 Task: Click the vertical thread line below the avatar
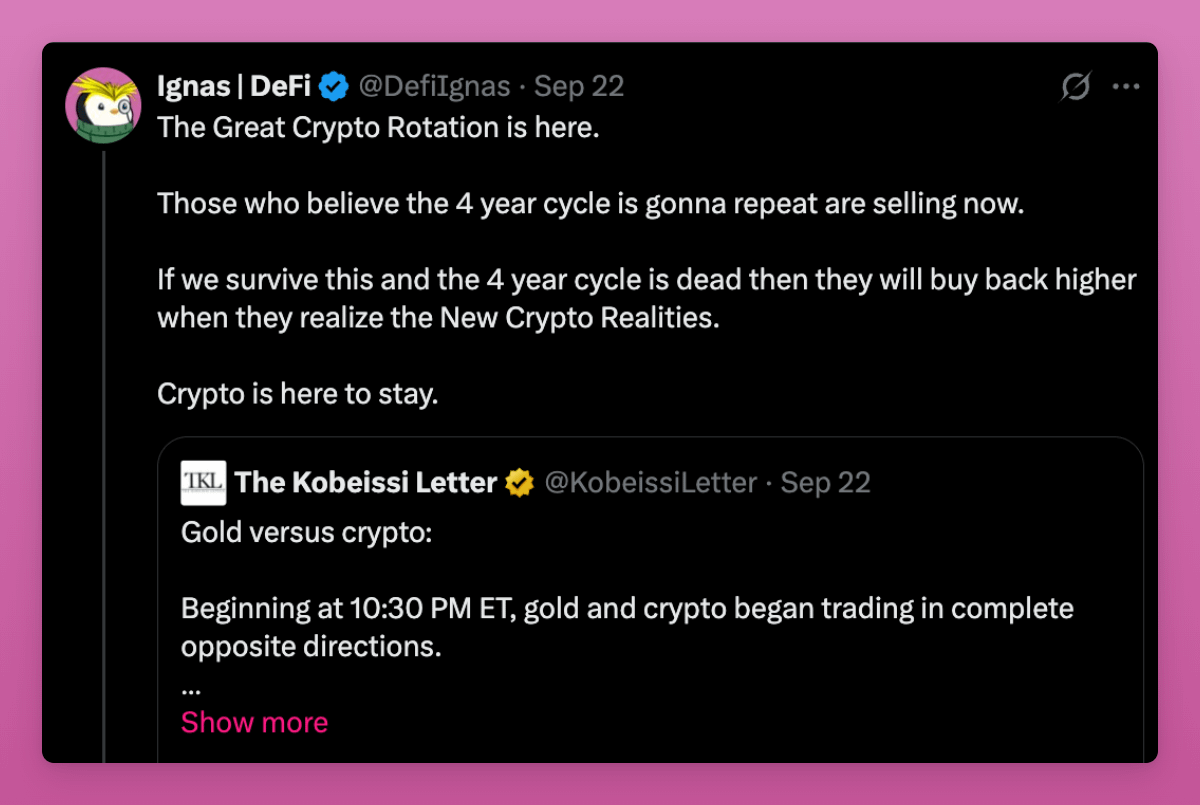pos(103,450)
